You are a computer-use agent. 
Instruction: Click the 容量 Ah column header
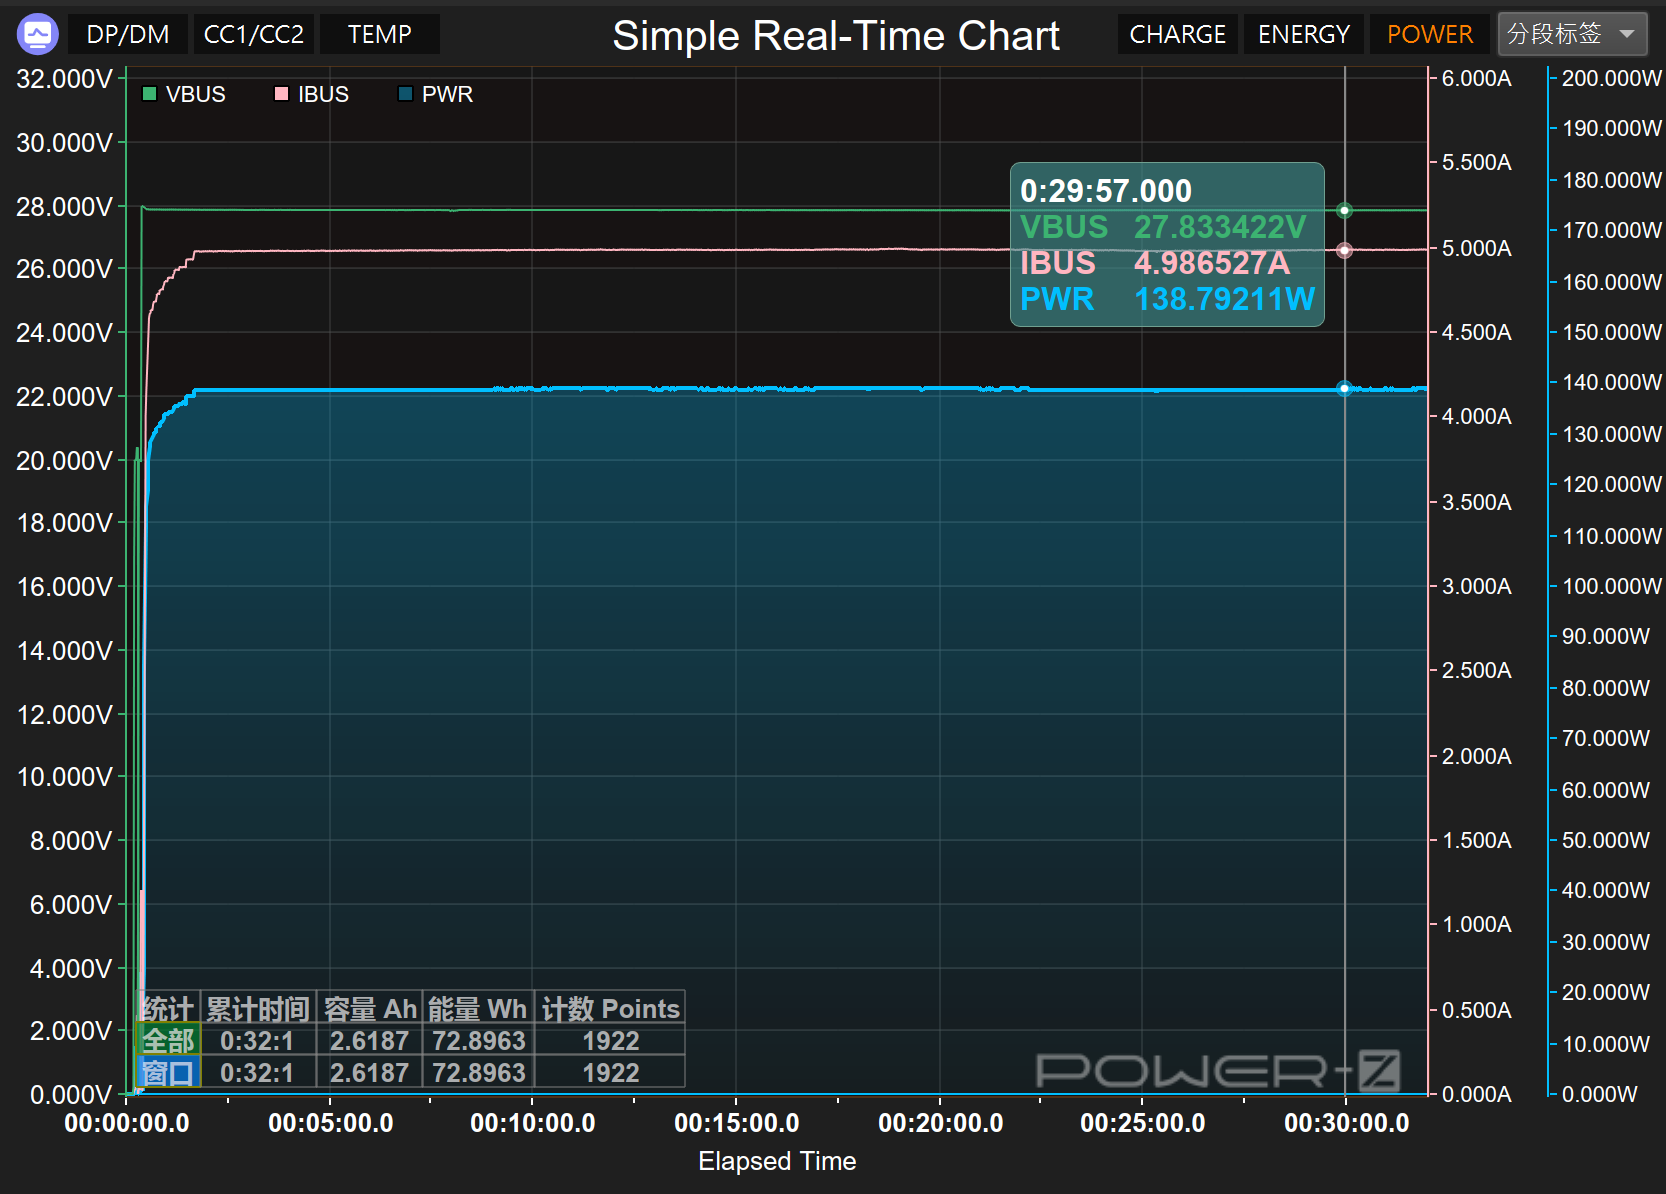370,1008
